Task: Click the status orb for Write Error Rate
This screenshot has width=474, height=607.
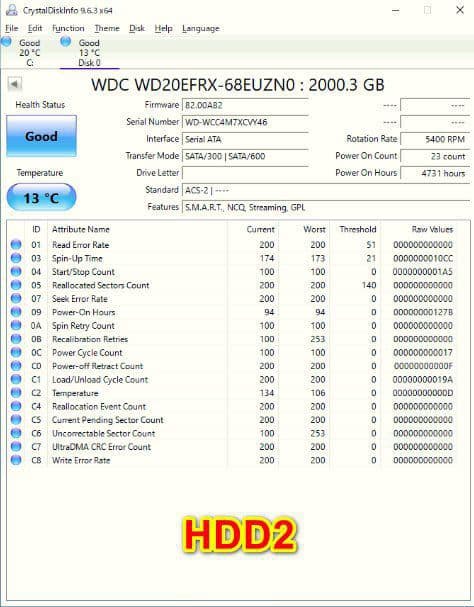Action: 16,460
